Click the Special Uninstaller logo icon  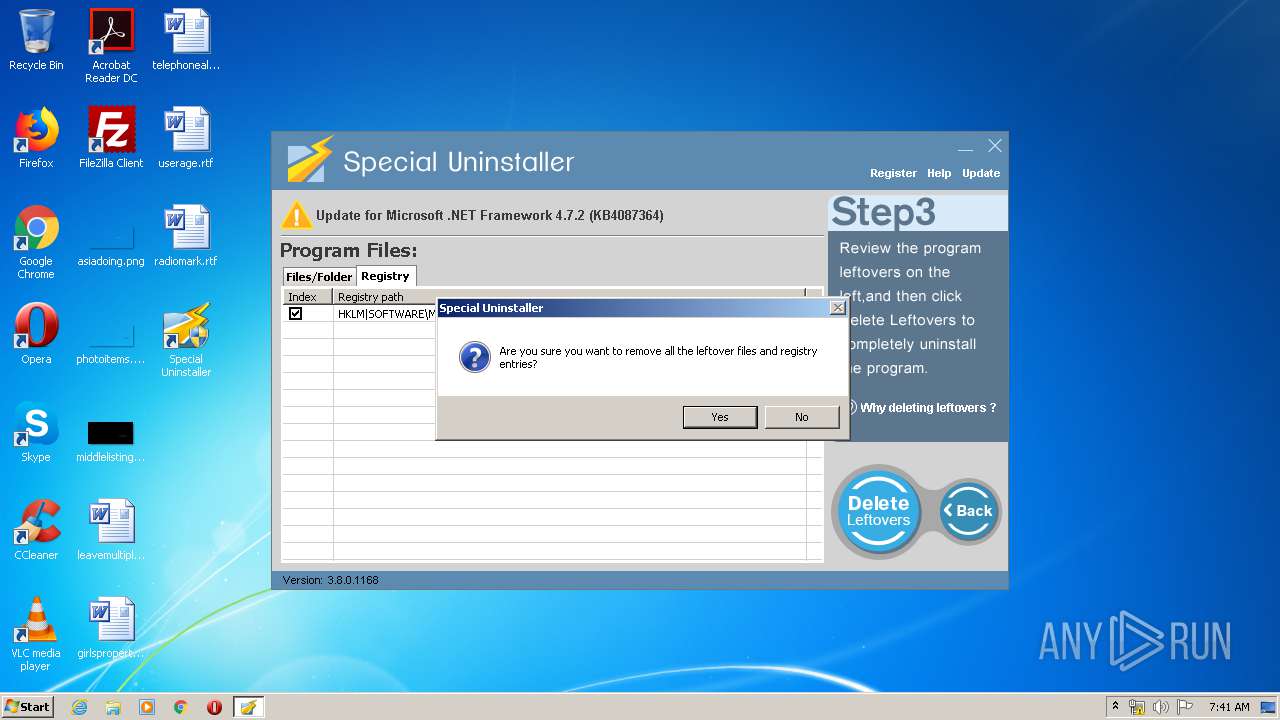(x=309, y=160)
